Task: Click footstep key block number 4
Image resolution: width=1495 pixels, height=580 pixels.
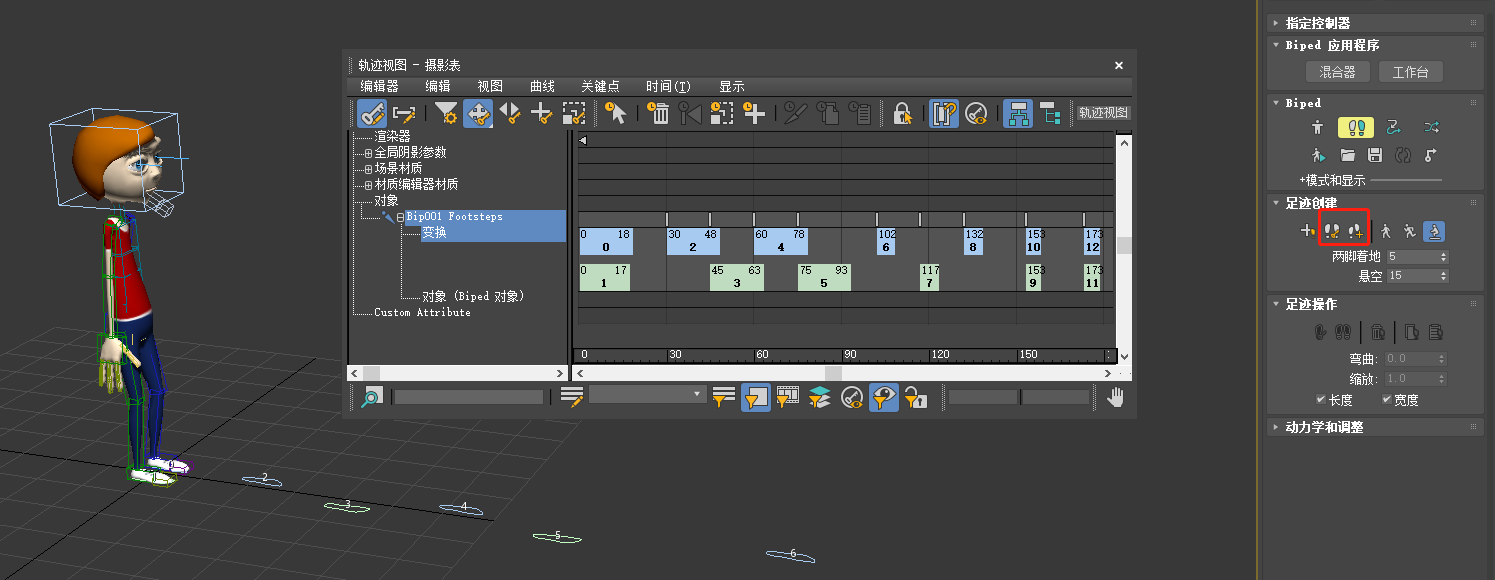Action: coord(780,241)
